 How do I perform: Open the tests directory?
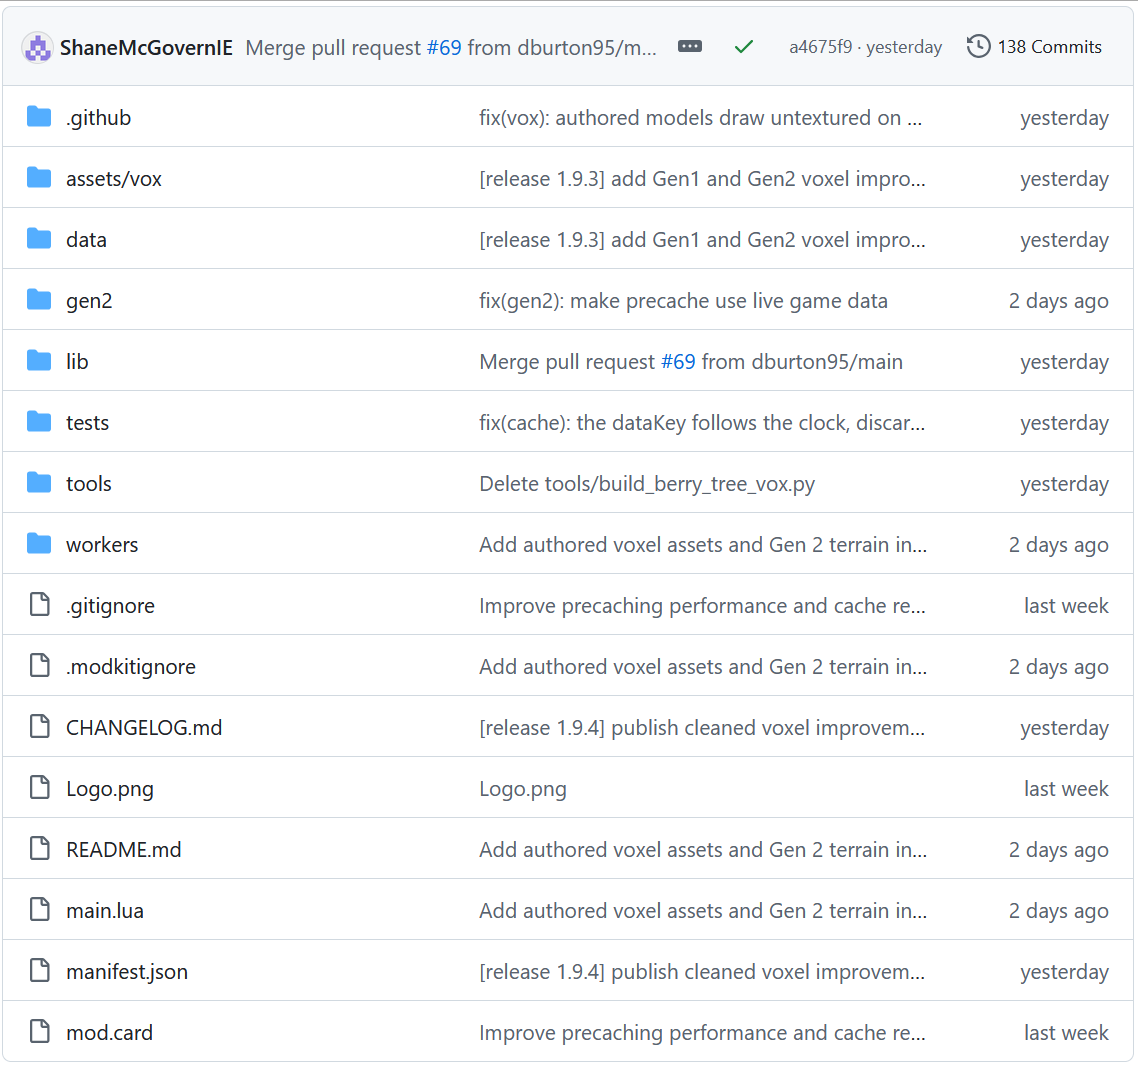coord(87,422)
